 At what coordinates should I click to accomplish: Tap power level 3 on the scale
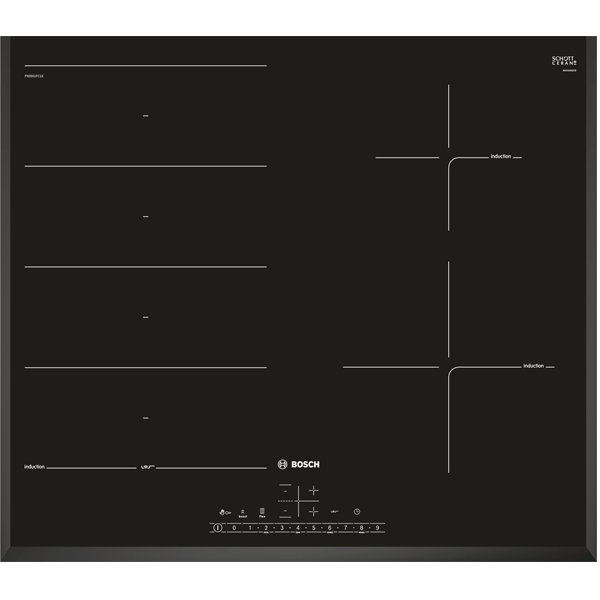click(x=282, y=527)
